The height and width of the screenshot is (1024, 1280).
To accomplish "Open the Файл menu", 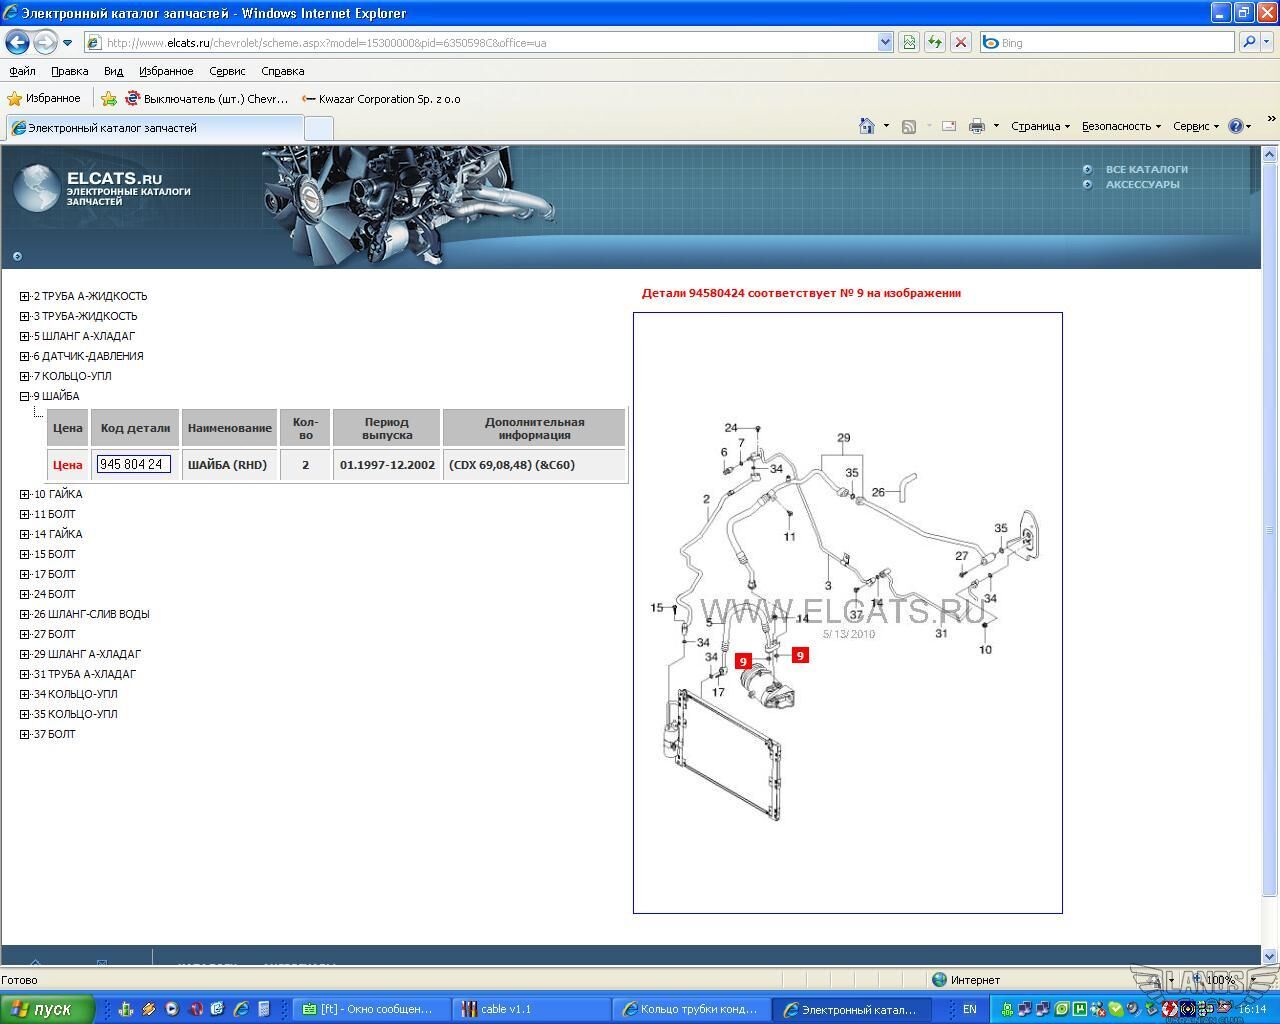I will [22, 71].
